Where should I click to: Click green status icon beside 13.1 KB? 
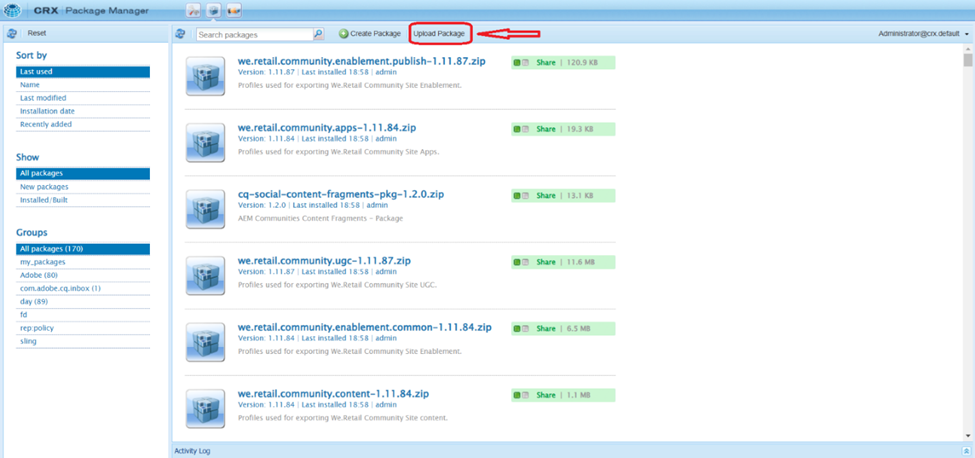[517, 196]
